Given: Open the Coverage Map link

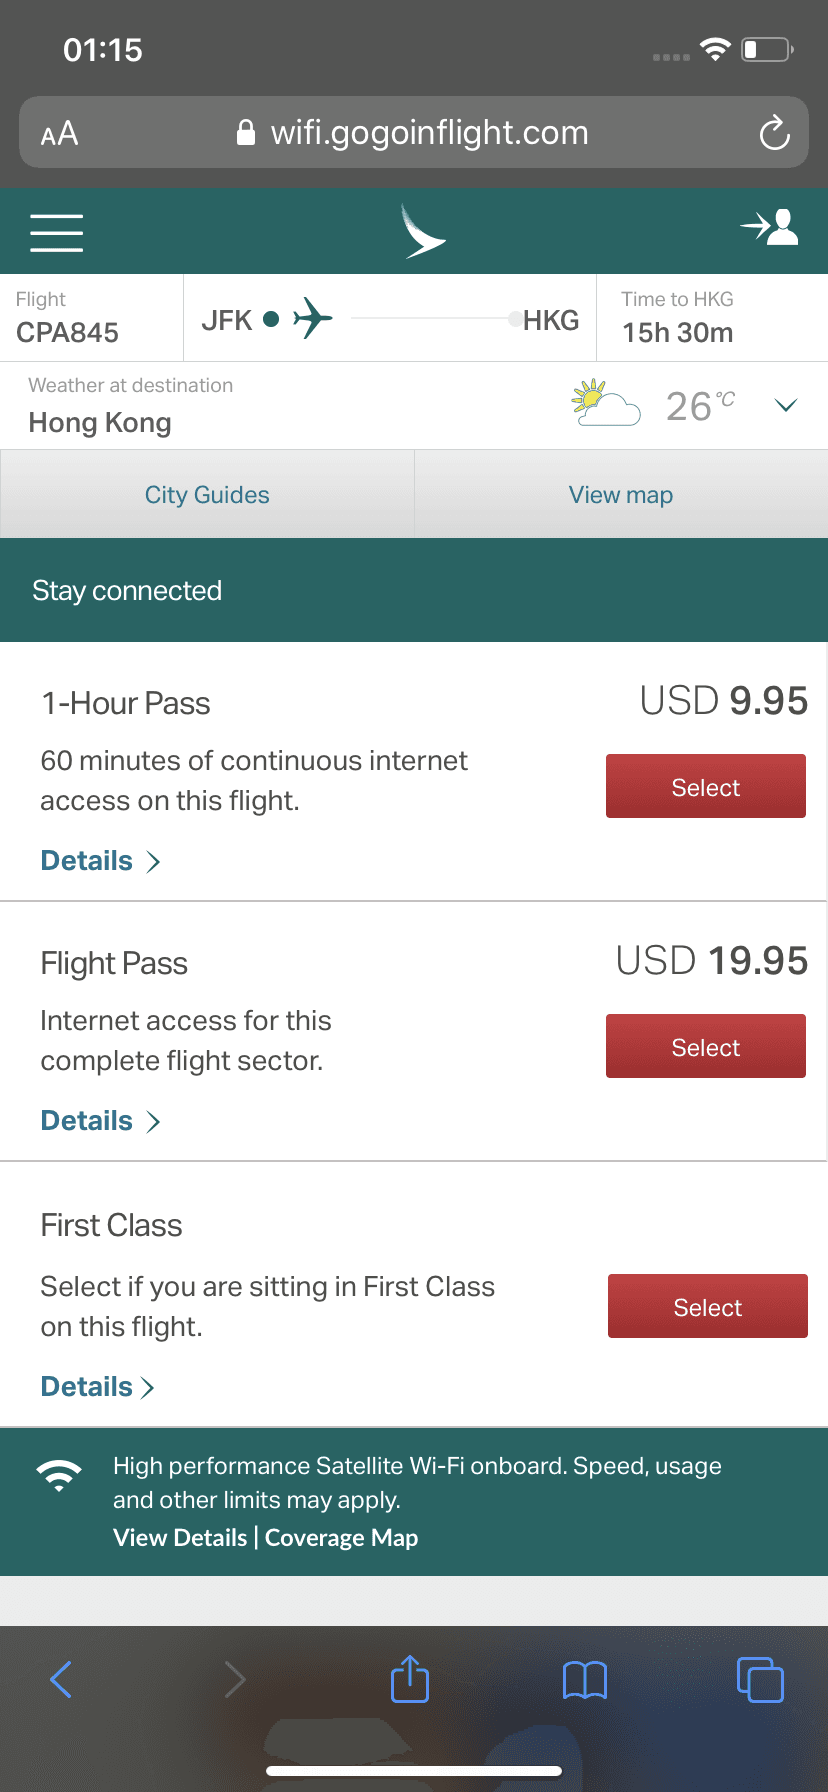Looking at the screenshot, I should click(341, 1538).
